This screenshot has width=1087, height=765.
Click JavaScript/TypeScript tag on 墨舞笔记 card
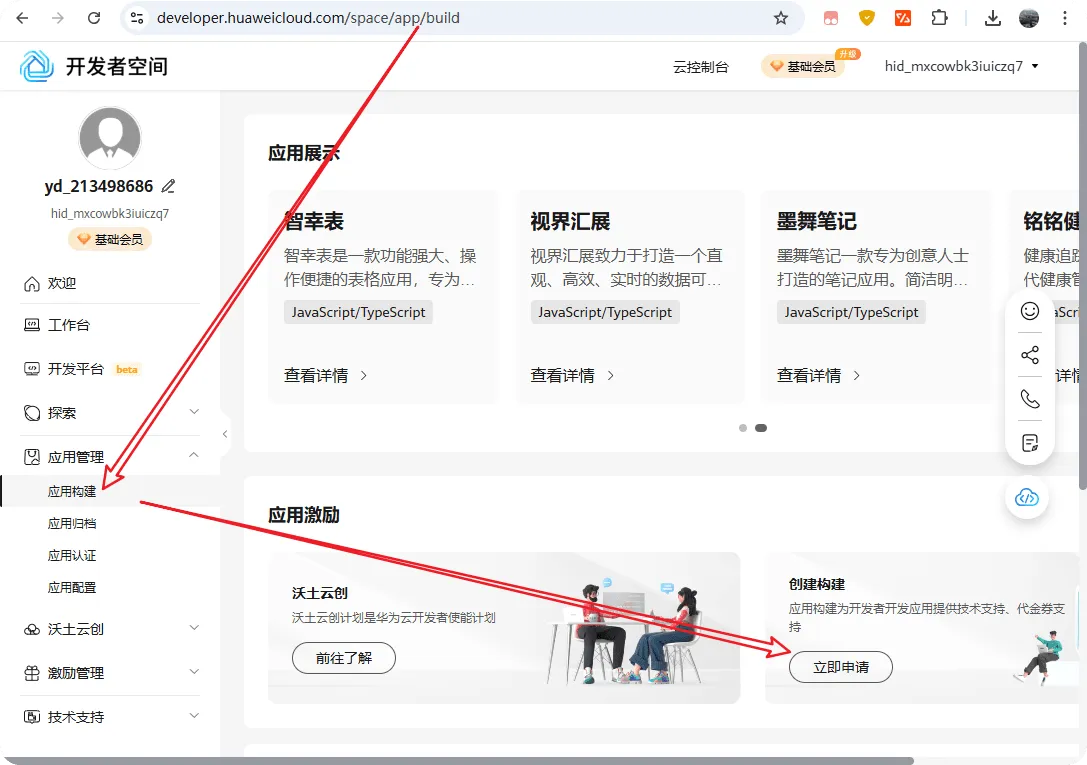coord(851,313)
